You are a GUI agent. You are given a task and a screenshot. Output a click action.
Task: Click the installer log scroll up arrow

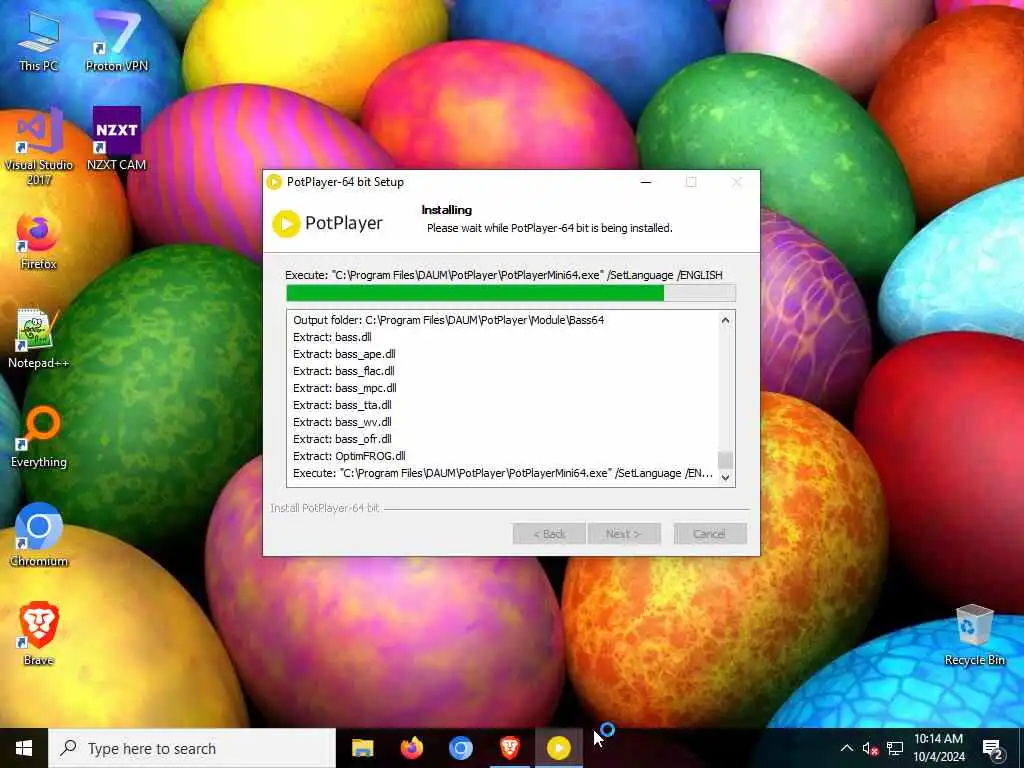point(726,320)
